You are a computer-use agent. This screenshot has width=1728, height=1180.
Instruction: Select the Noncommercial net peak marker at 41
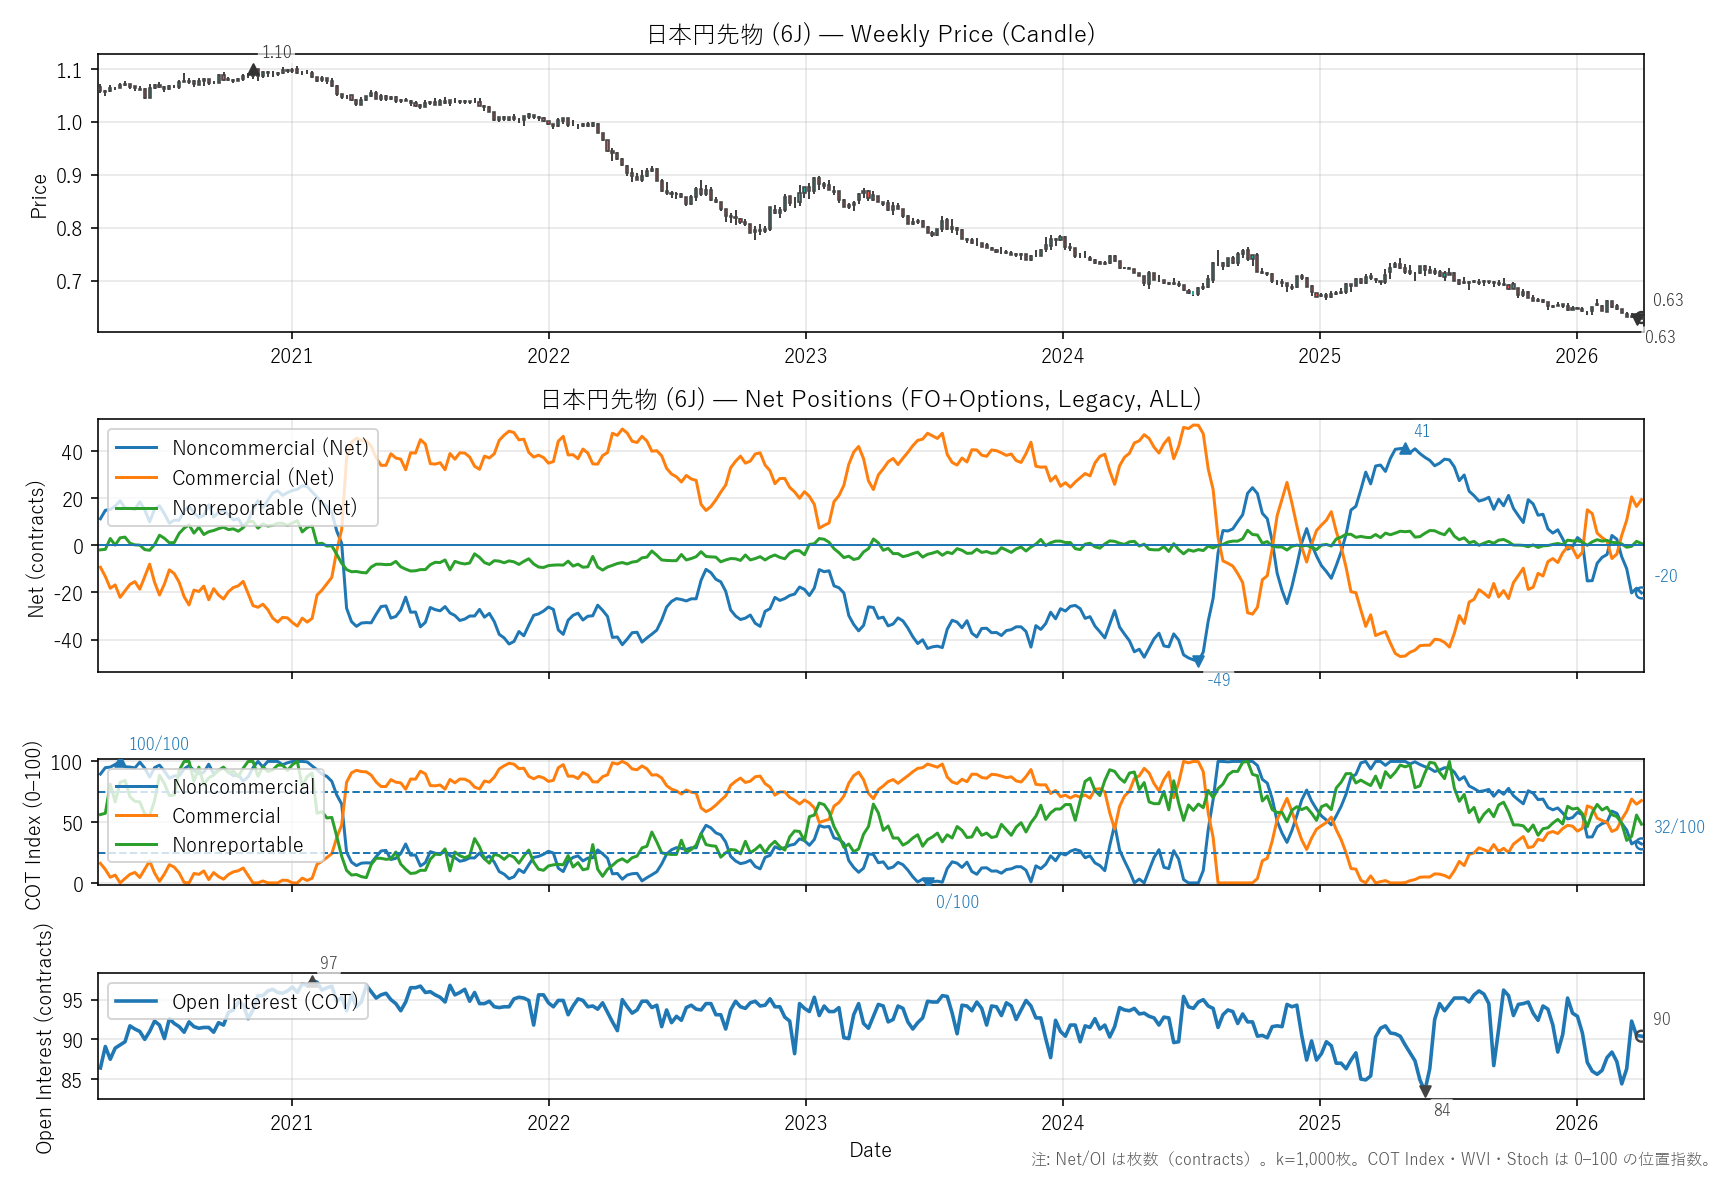[x=1406, y=449]
